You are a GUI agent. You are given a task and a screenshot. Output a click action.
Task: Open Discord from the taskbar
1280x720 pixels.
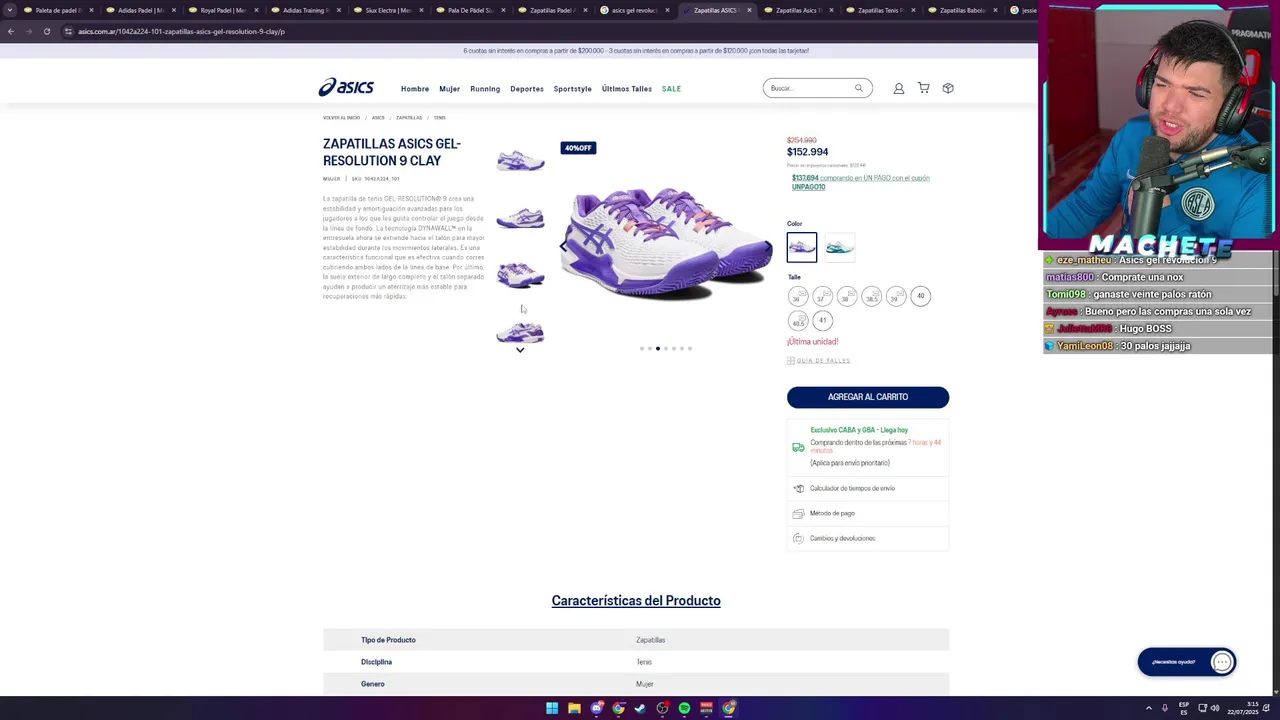[596, 708]
